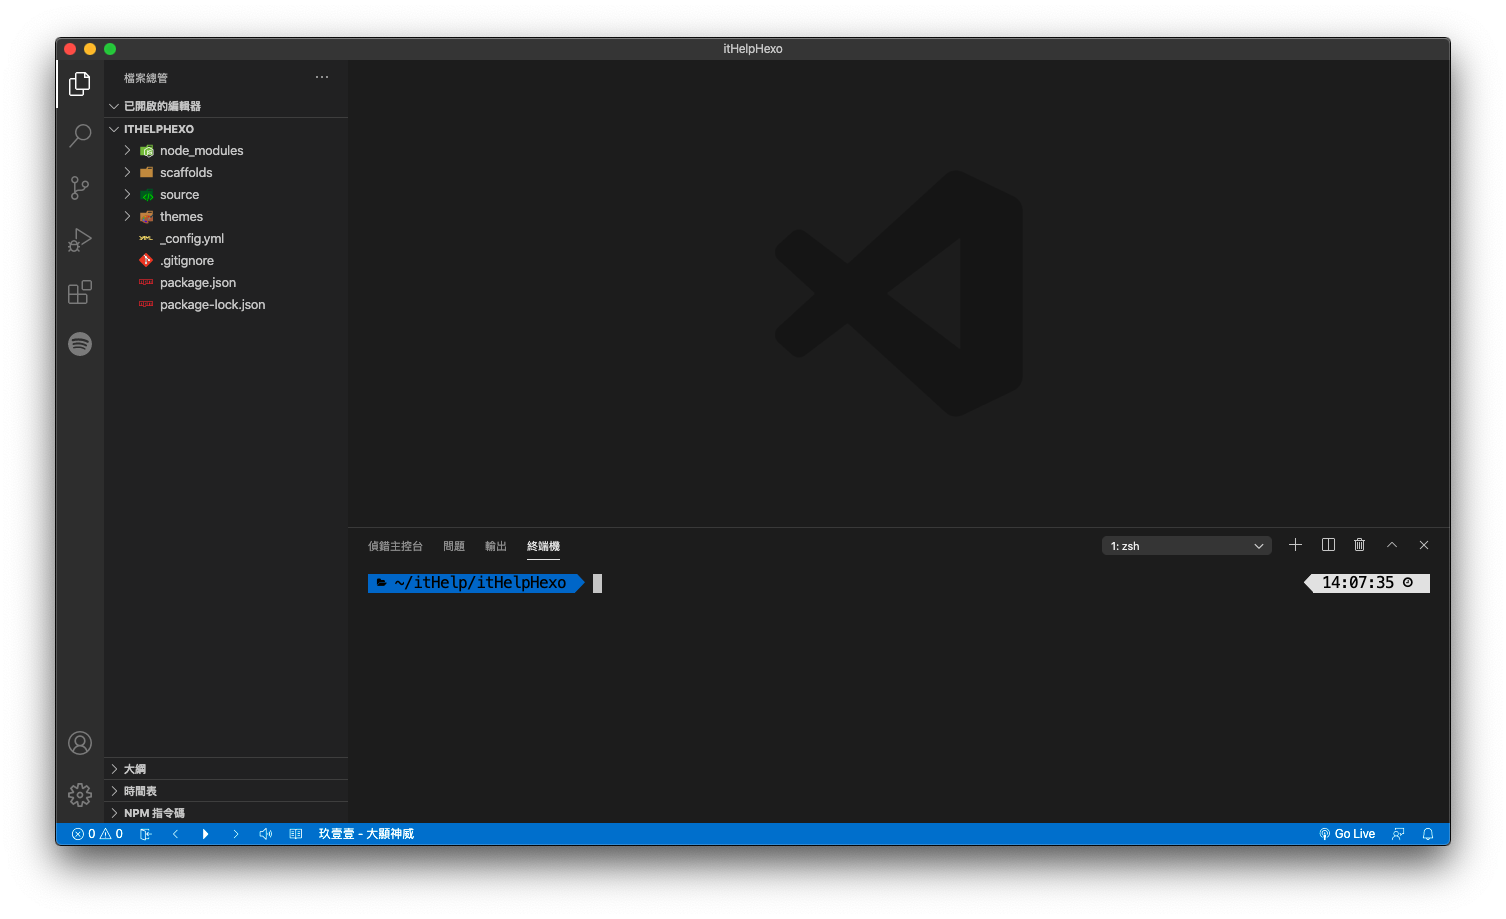This screenshot has height=919, width=1506.
Task: Split the terminal panel
Action: [1328, 545]
